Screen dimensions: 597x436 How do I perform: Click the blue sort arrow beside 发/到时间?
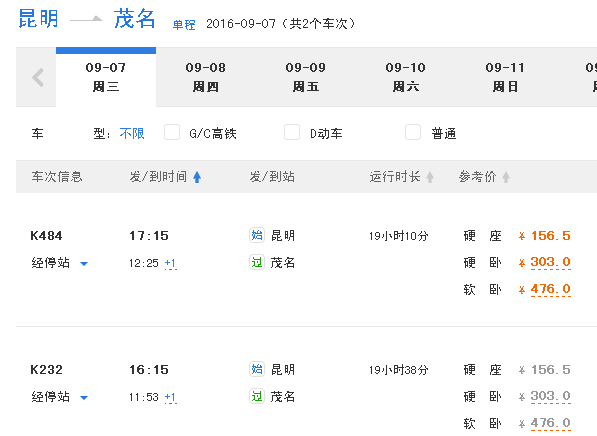pyautogui.click(x=197, y=177)
